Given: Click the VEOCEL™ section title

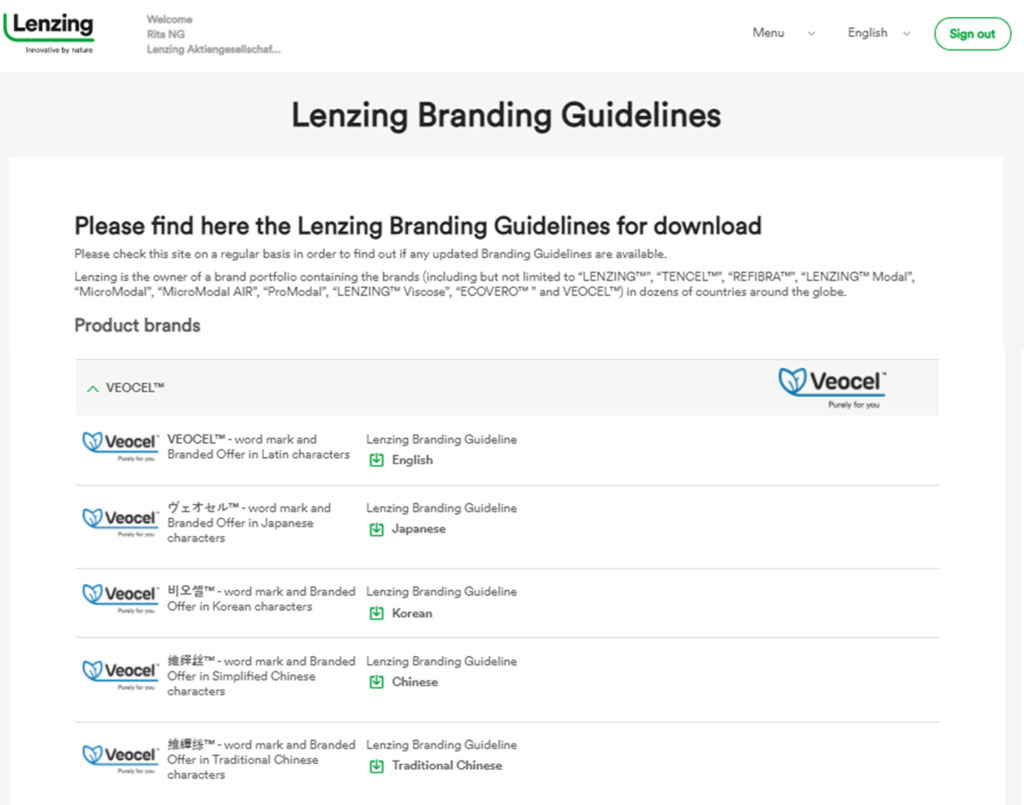Looking at the screenshot, I should pos(135,388).
